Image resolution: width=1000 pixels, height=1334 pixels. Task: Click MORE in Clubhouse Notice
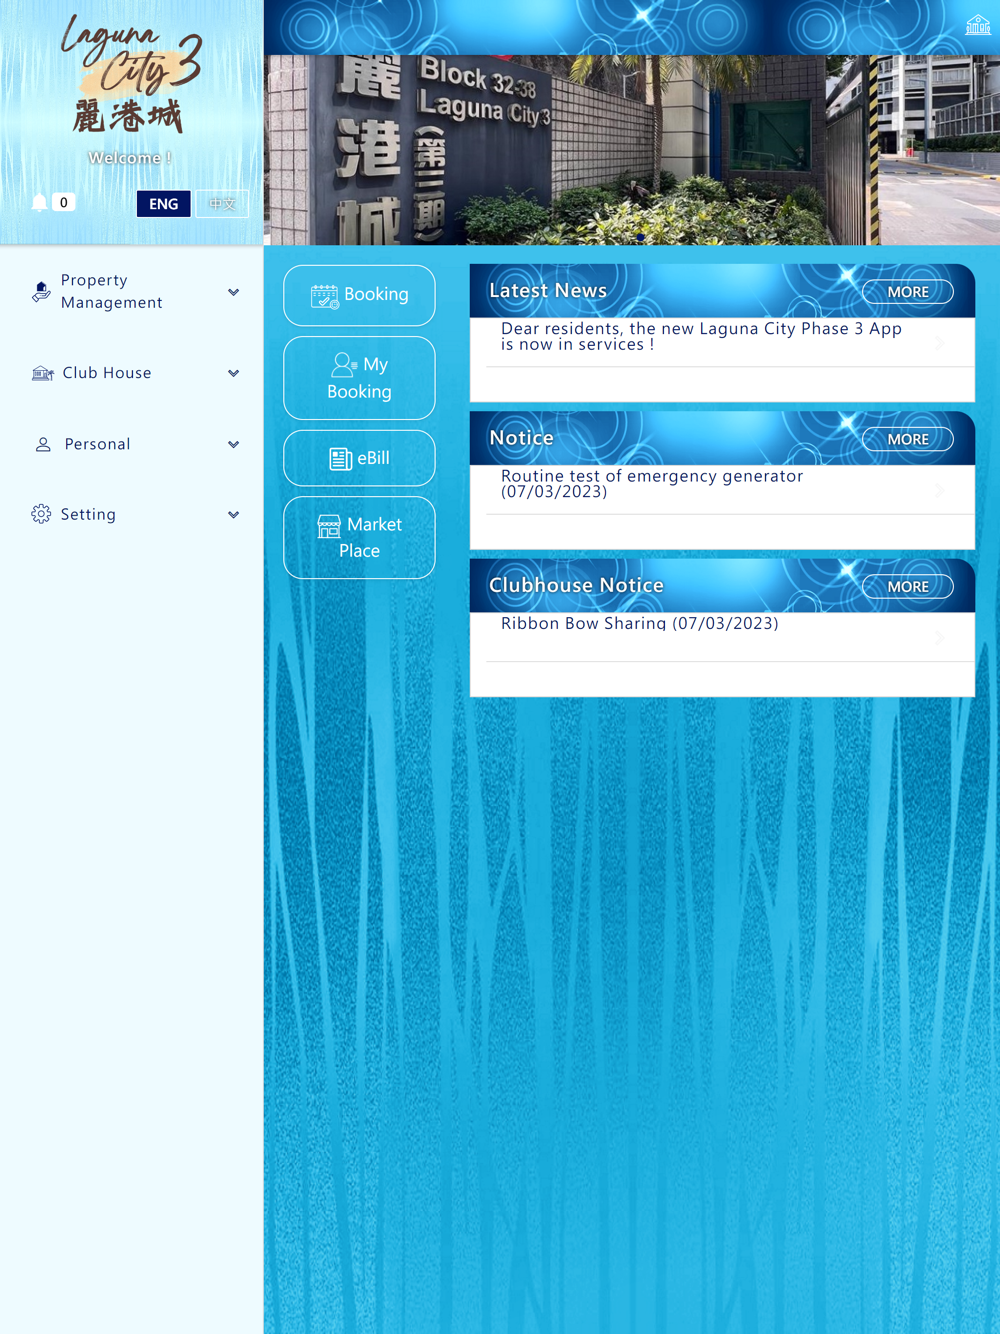tap(908, 587)
